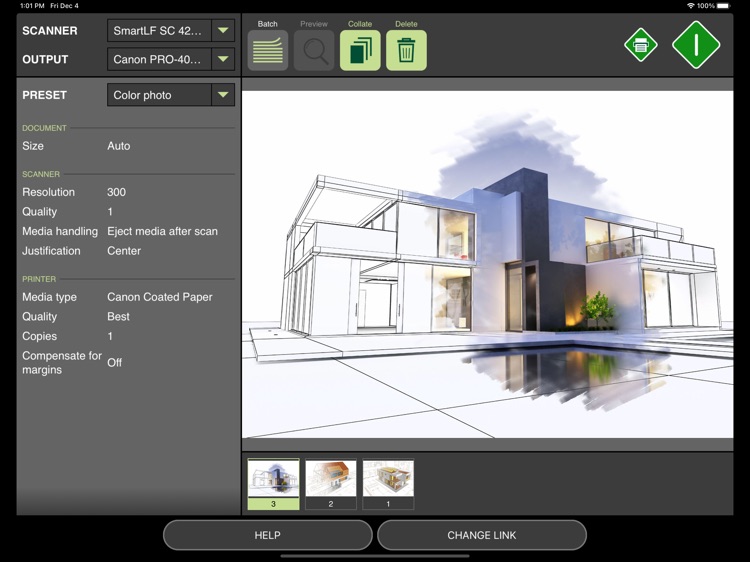
Task: Click the large green start scan diamond
Action: pos(696,44)
